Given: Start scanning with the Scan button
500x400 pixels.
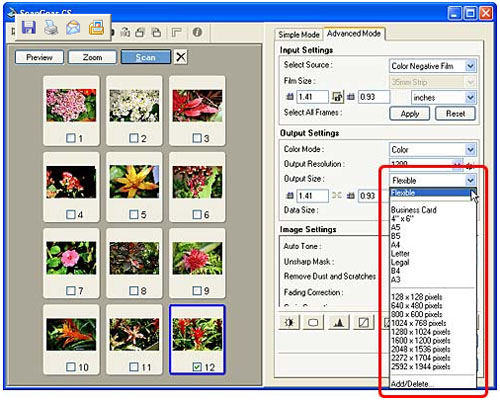Looking at the screenshot, I should click(x=146, y=57).
